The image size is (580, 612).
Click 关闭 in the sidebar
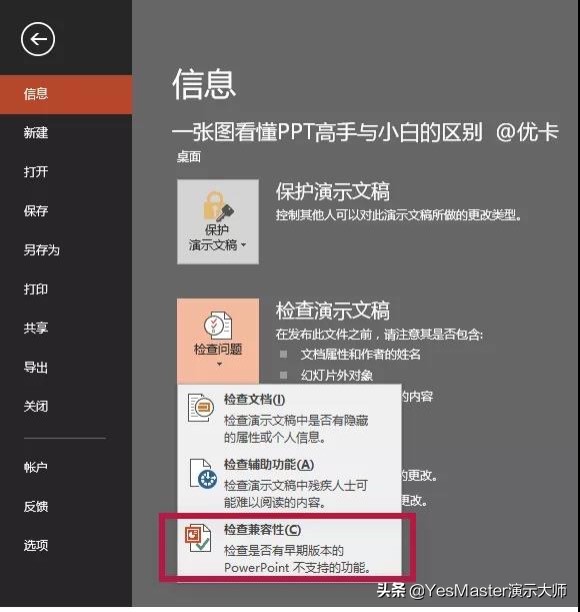[66, 406]
